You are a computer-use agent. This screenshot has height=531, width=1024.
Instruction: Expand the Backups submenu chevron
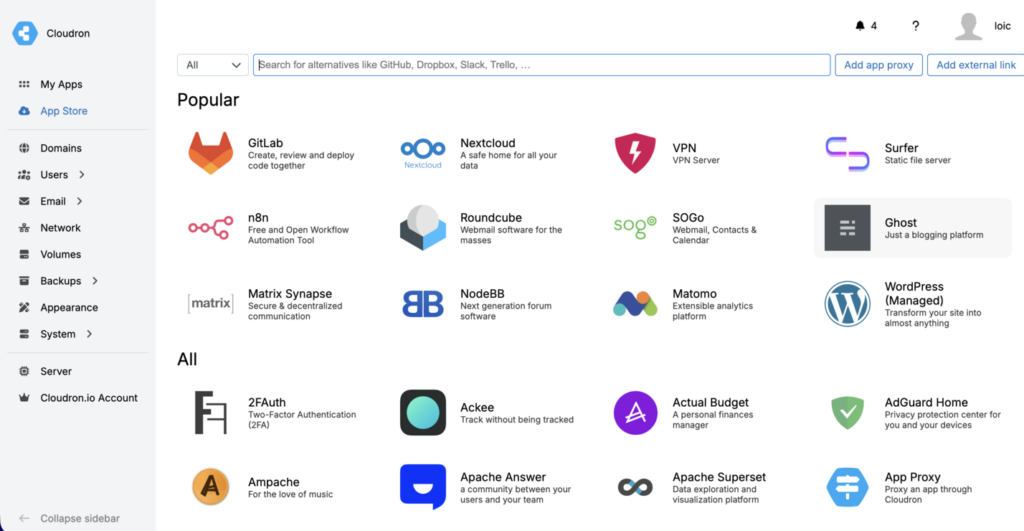(x=95, y=281)
